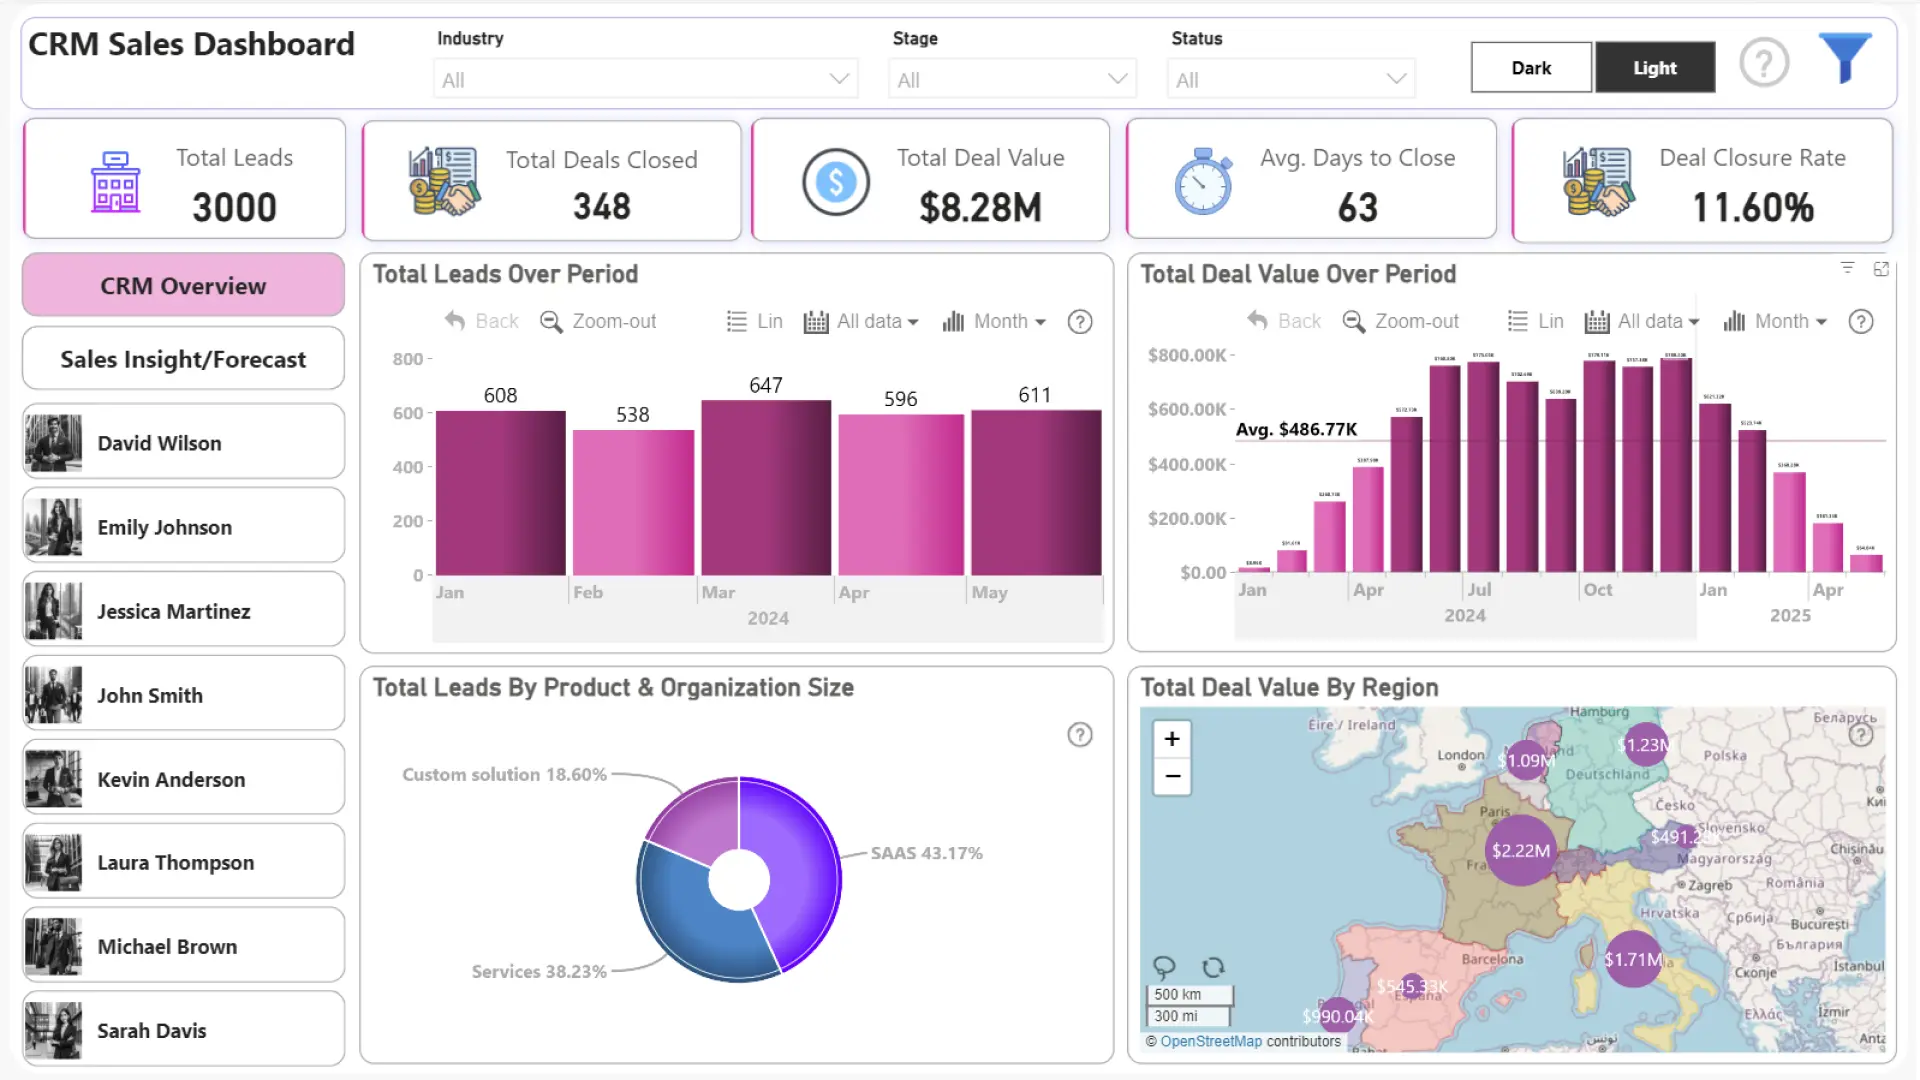The height and width of the screenshot is (1080, 1920).
Task: Click the lasso select icon on the map
Action: 1164,967
